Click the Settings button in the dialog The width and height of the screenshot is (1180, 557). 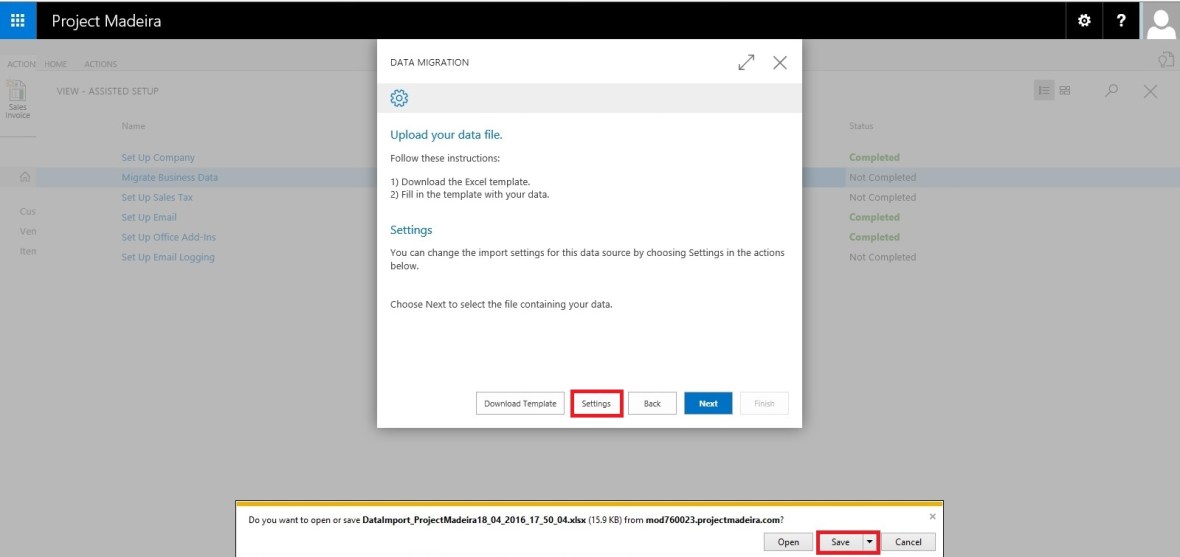(596, 404)
